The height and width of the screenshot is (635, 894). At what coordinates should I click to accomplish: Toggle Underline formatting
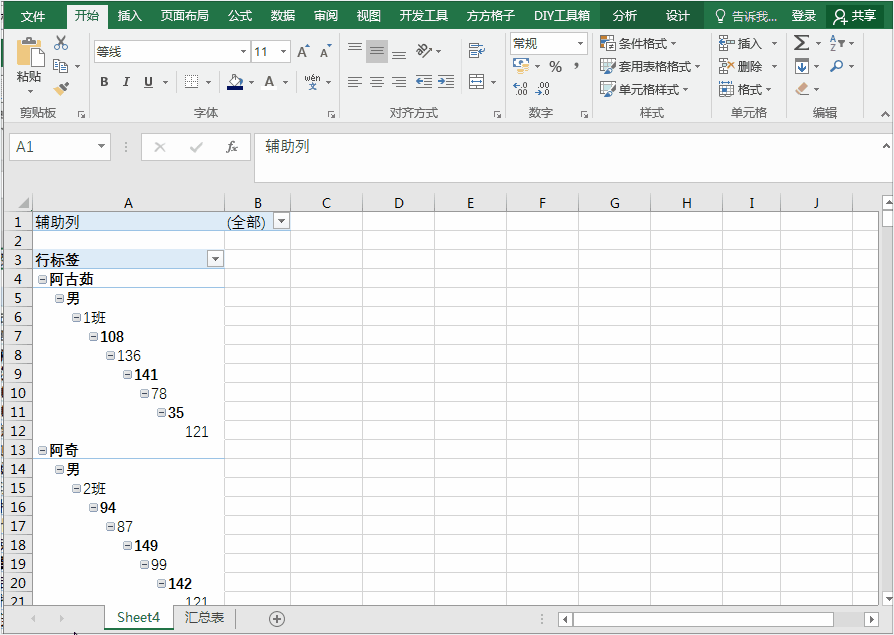click(148, 82)
